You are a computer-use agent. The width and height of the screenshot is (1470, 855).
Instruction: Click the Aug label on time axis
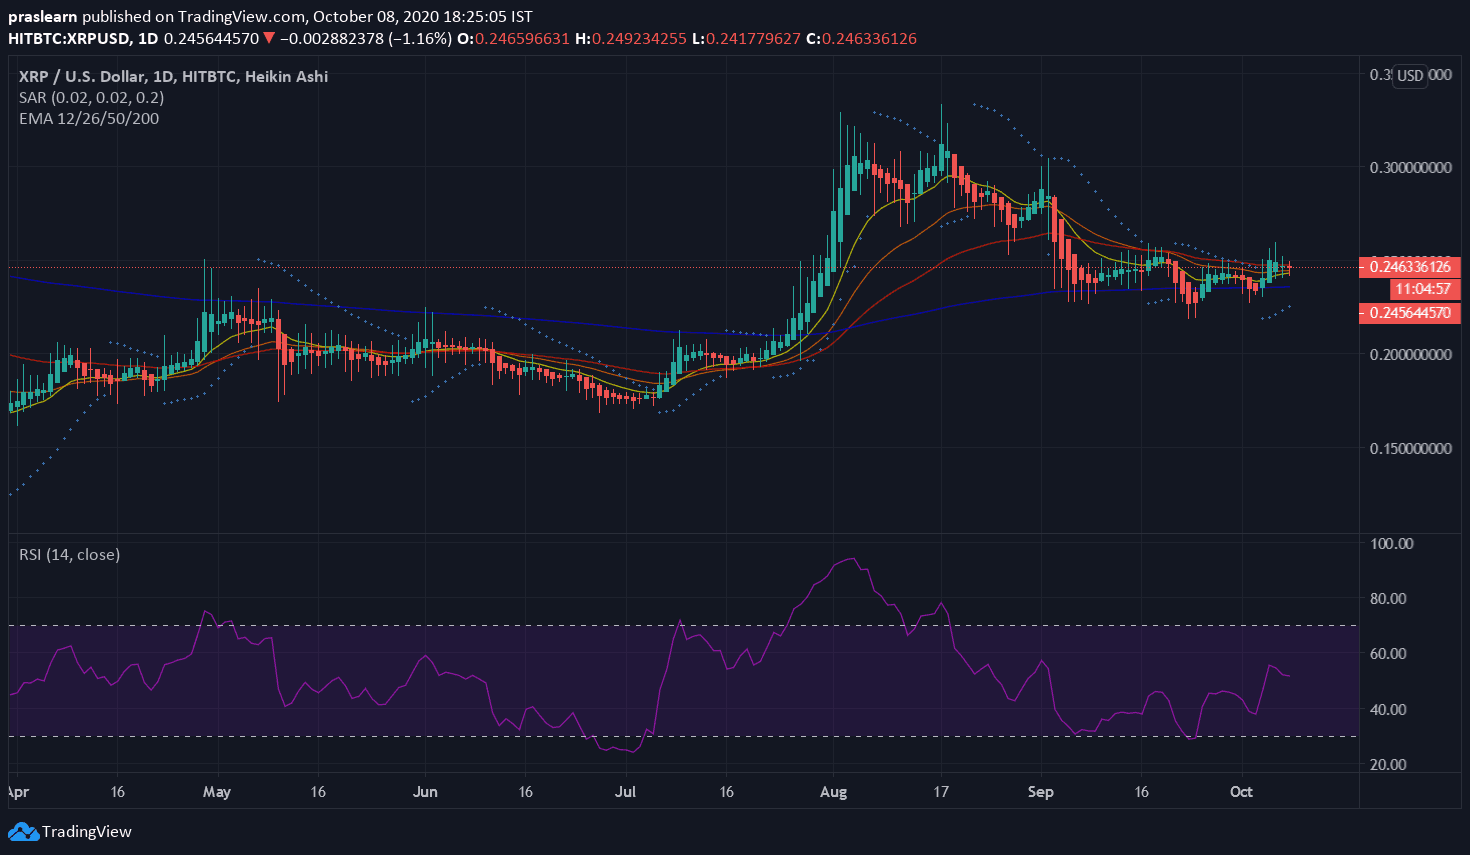click(833, 791)
